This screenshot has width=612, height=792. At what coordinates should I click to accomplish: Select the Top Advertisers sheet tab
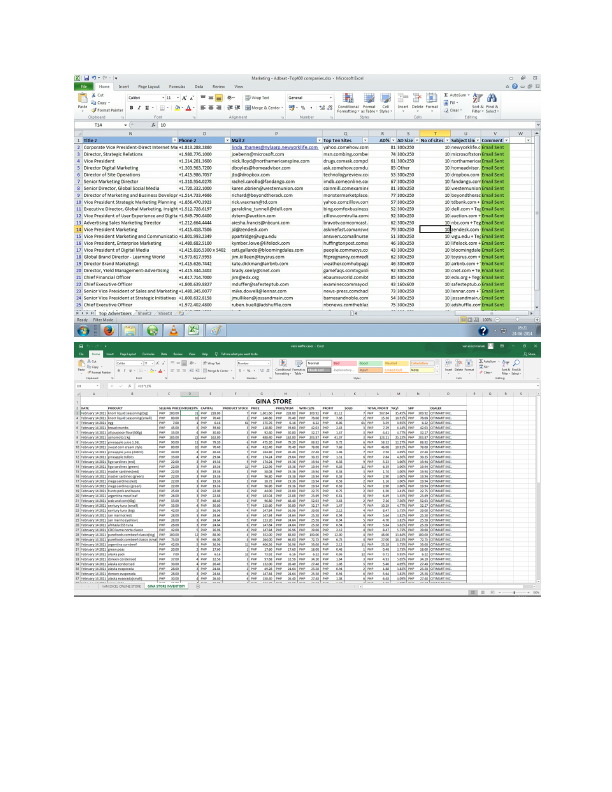115,313
